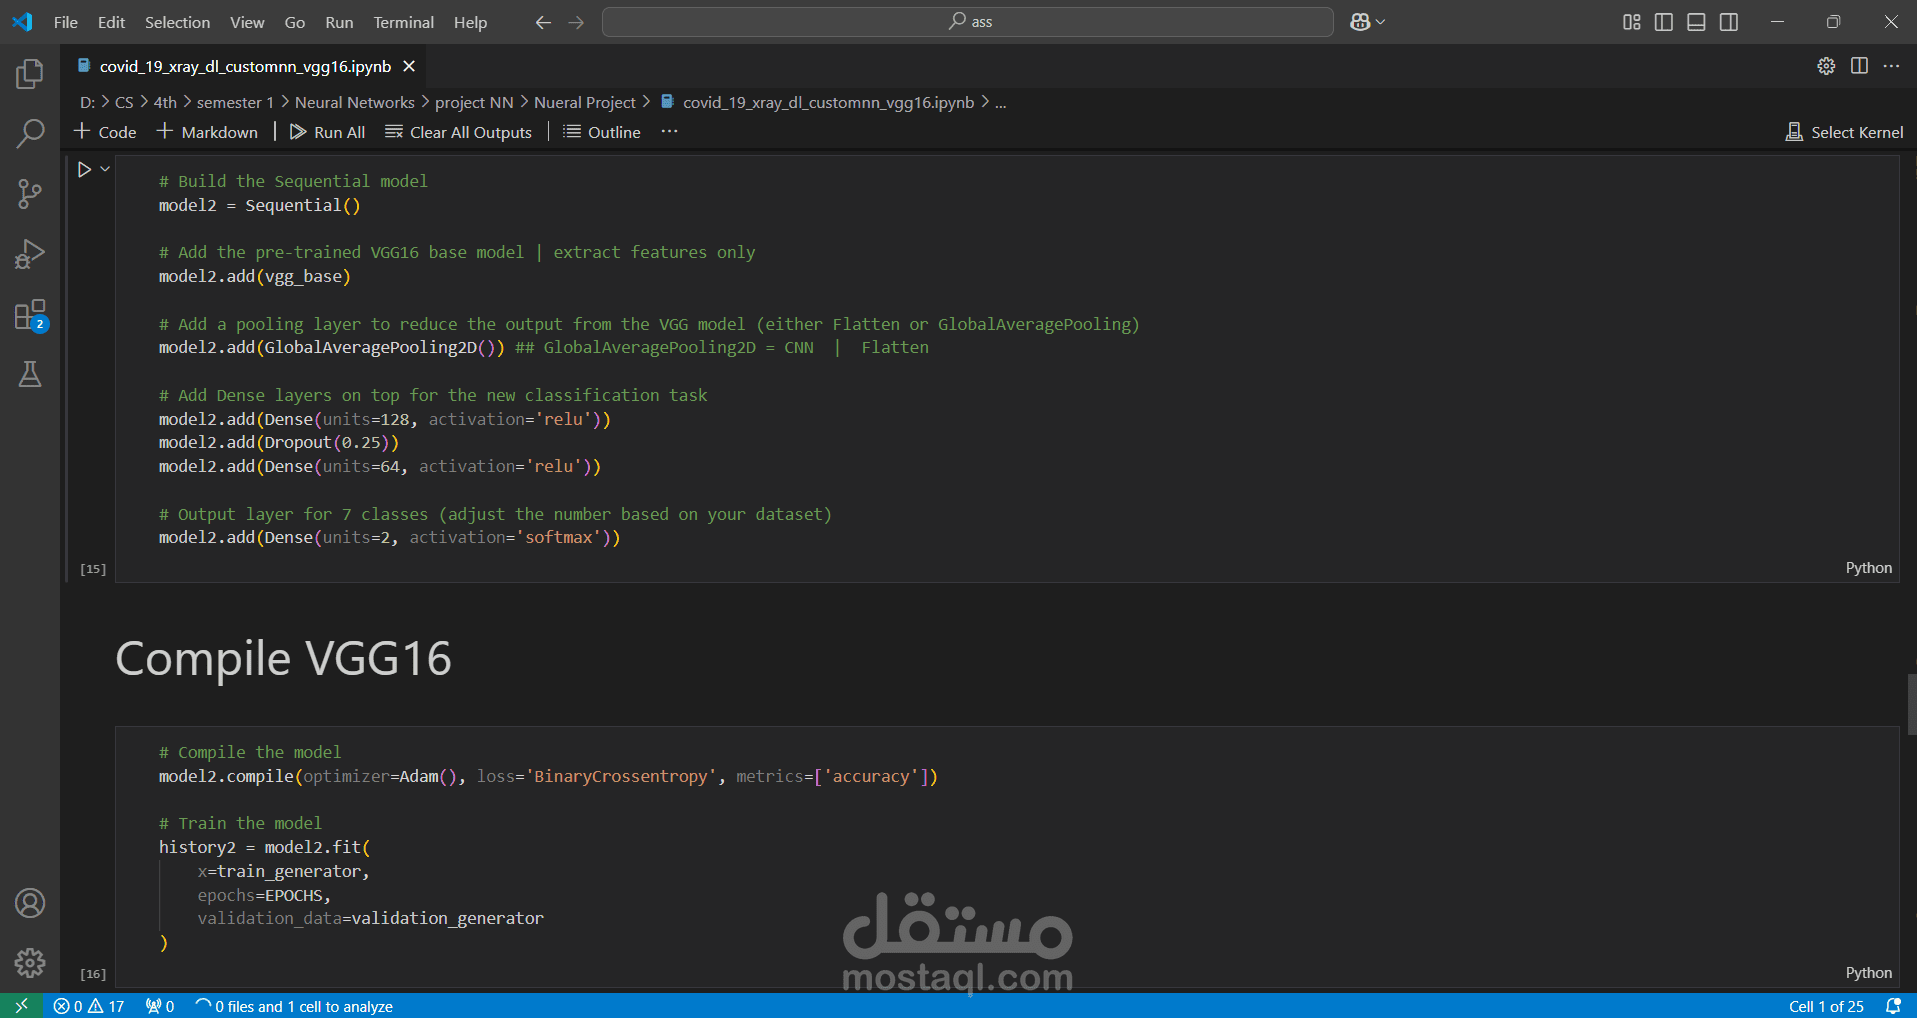
Task: Click the 'Compile VGG16' markdown heading
Action: (283, 658)
